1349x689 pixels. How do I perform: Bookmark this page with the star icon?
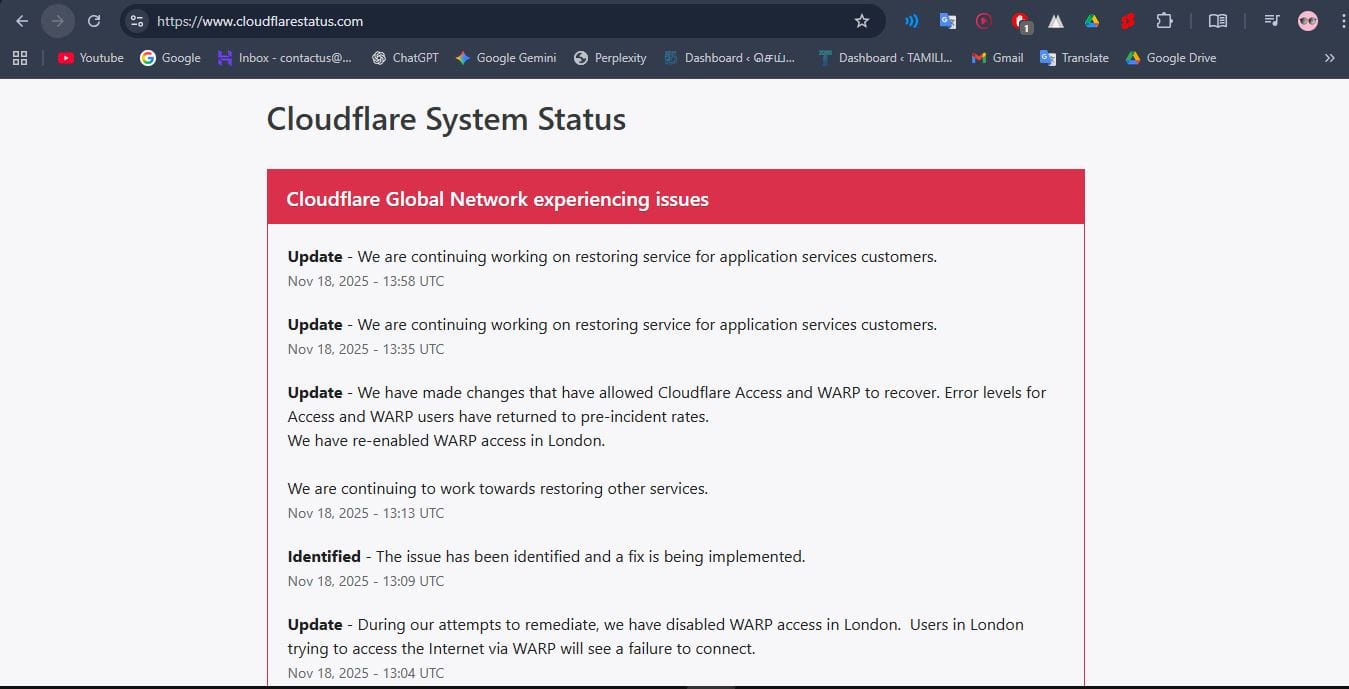(x=861, y=21)
